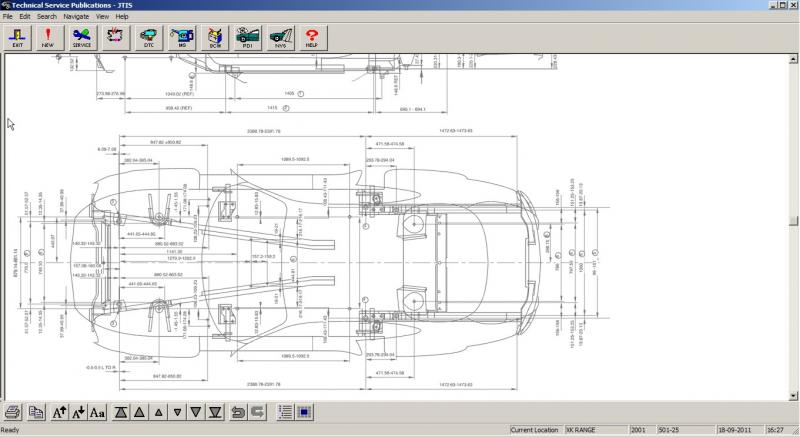This screenshot has width=800, height=437.
Task: Jump to document end with barred down-triangle
Action: coord(215,412)
